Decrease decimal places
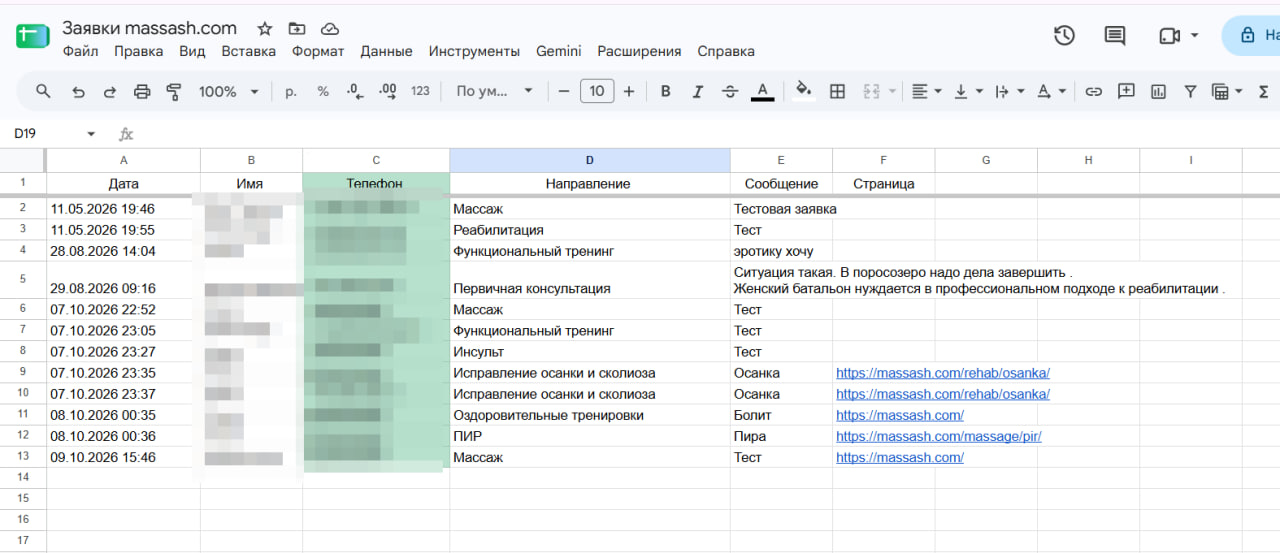The width and height of the screenshot is (1280, 553). pos(355,91)
